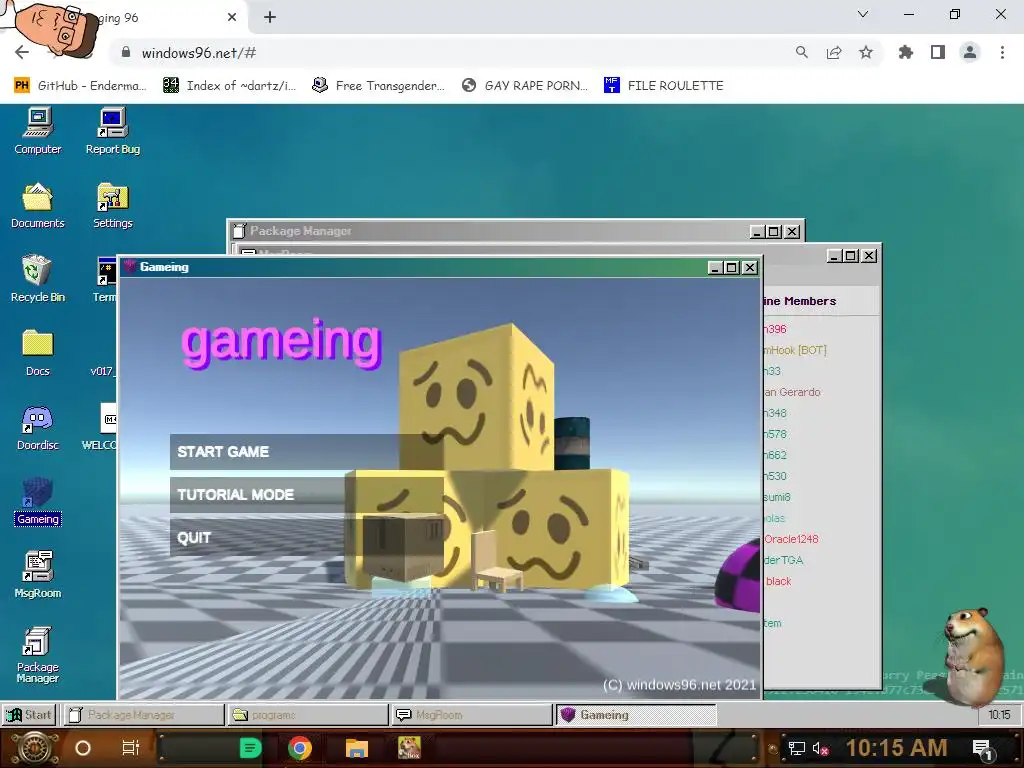Select member Oracle1248 in MsgRoom list
The image size is (1024, 768).
point(791,539)
